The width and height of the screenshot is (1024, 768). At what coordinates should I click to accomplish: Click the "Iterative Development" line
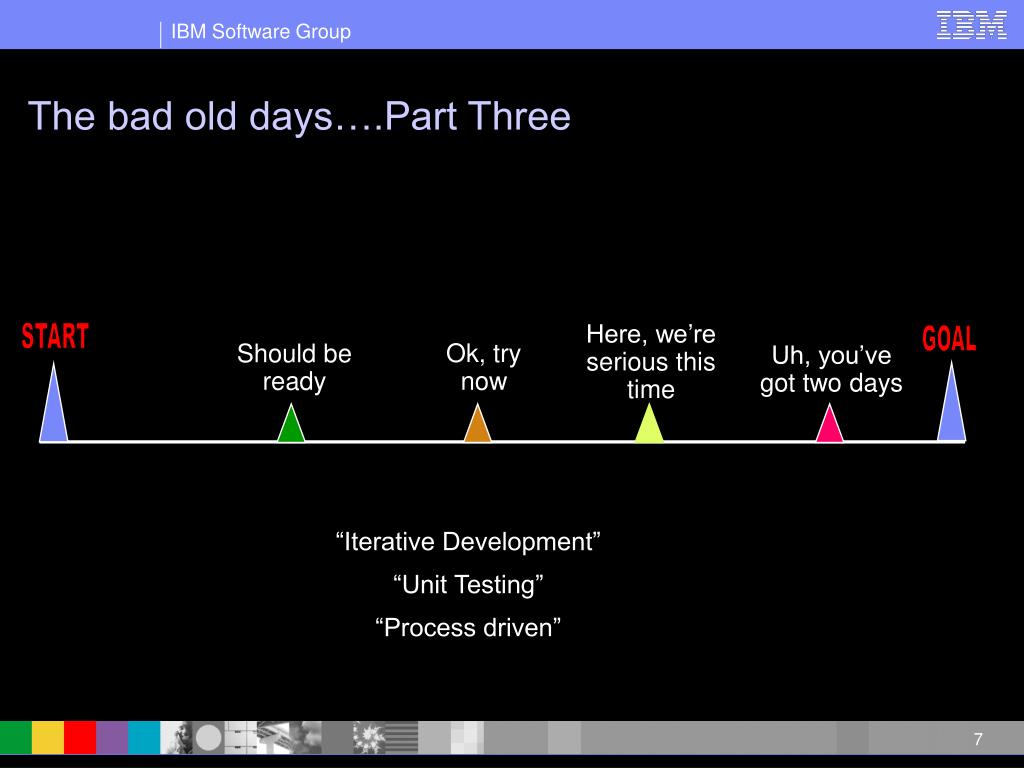coord(468,542)
